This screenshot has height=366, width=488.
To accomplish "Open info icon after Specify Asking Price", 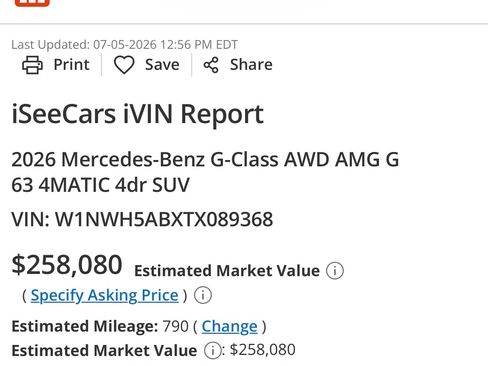I will tap(203, 295).
